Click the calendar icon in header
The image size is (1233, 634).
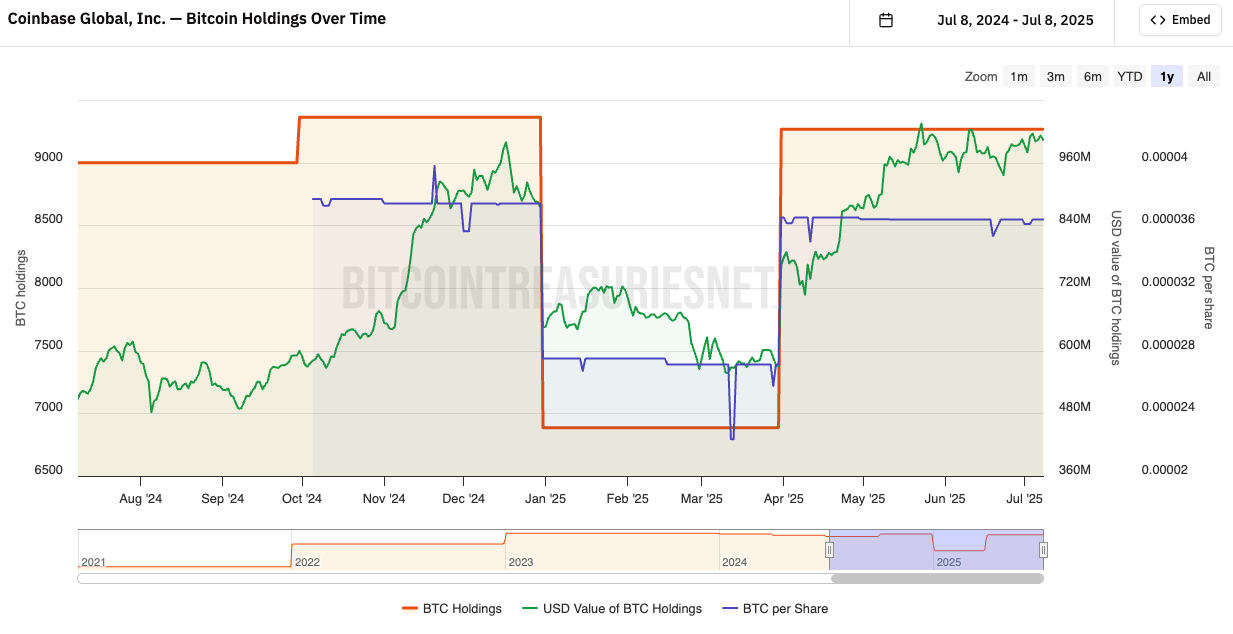pyautogui.click(x=885, y=20)
